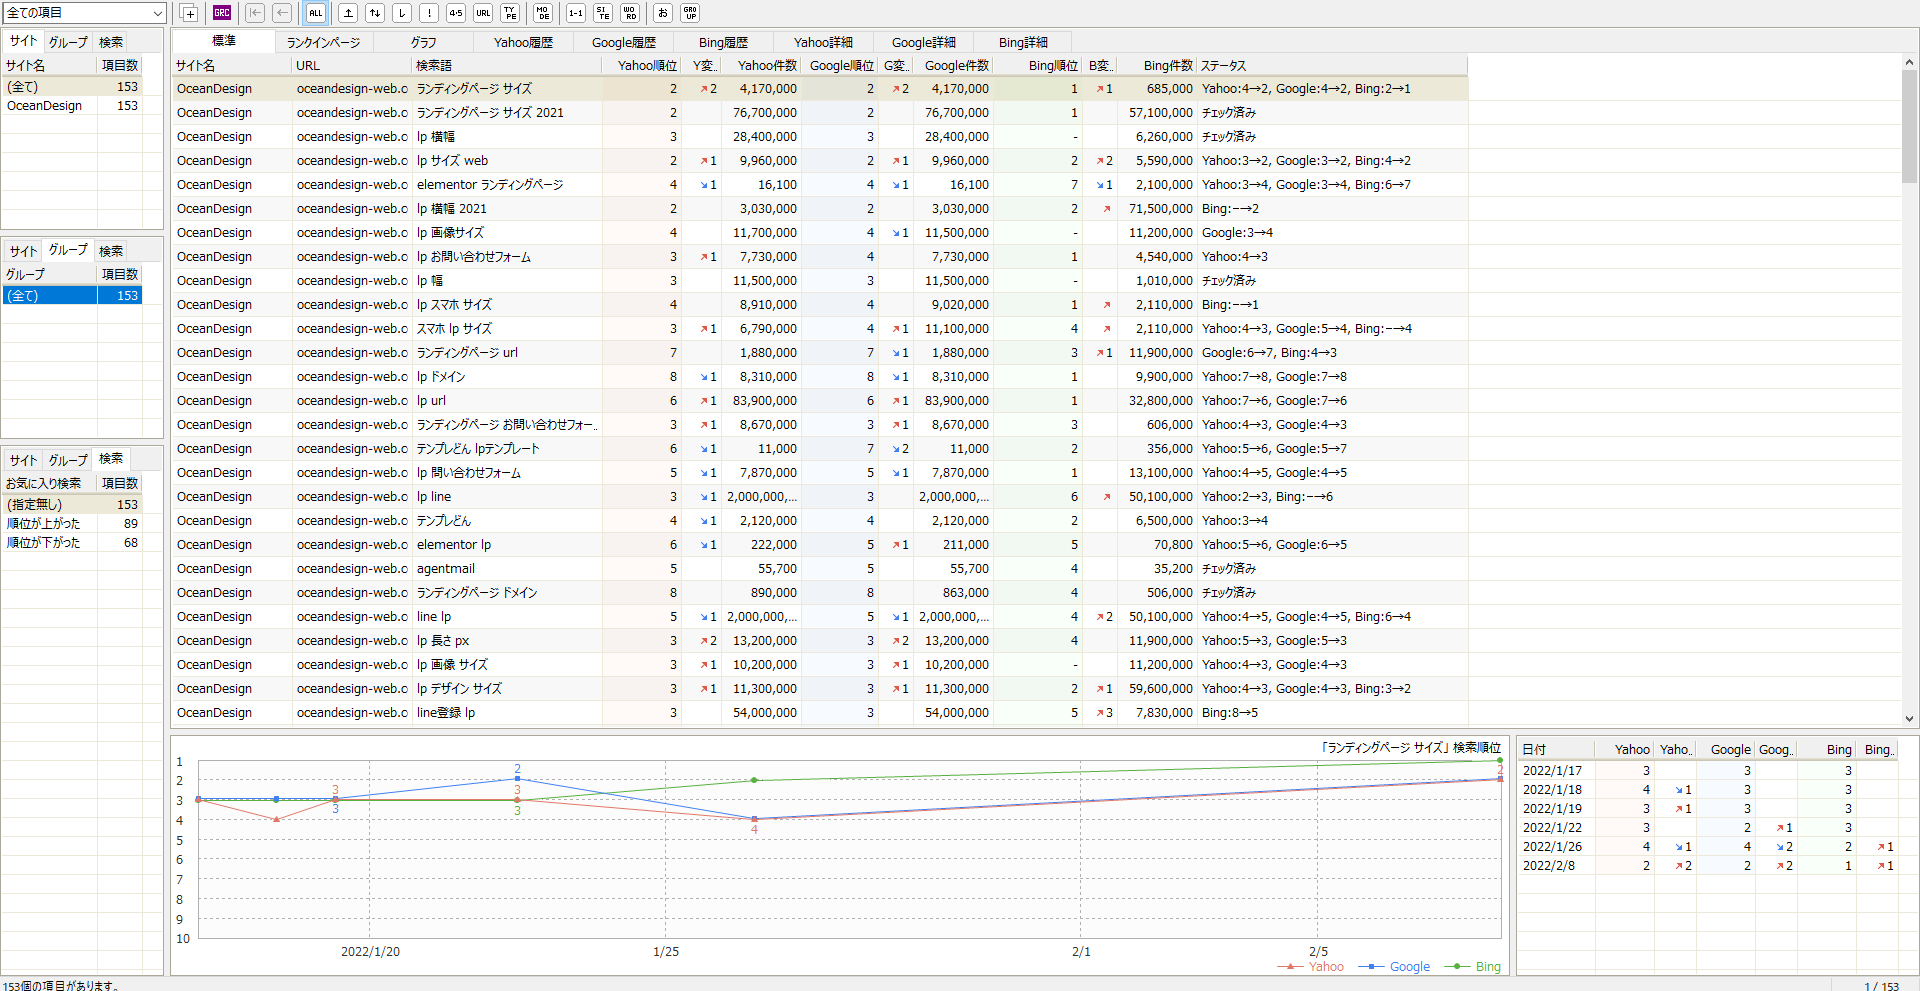Click the add new item icon
The width and height of the screenshot is (1920, 991).
(189, 13)
